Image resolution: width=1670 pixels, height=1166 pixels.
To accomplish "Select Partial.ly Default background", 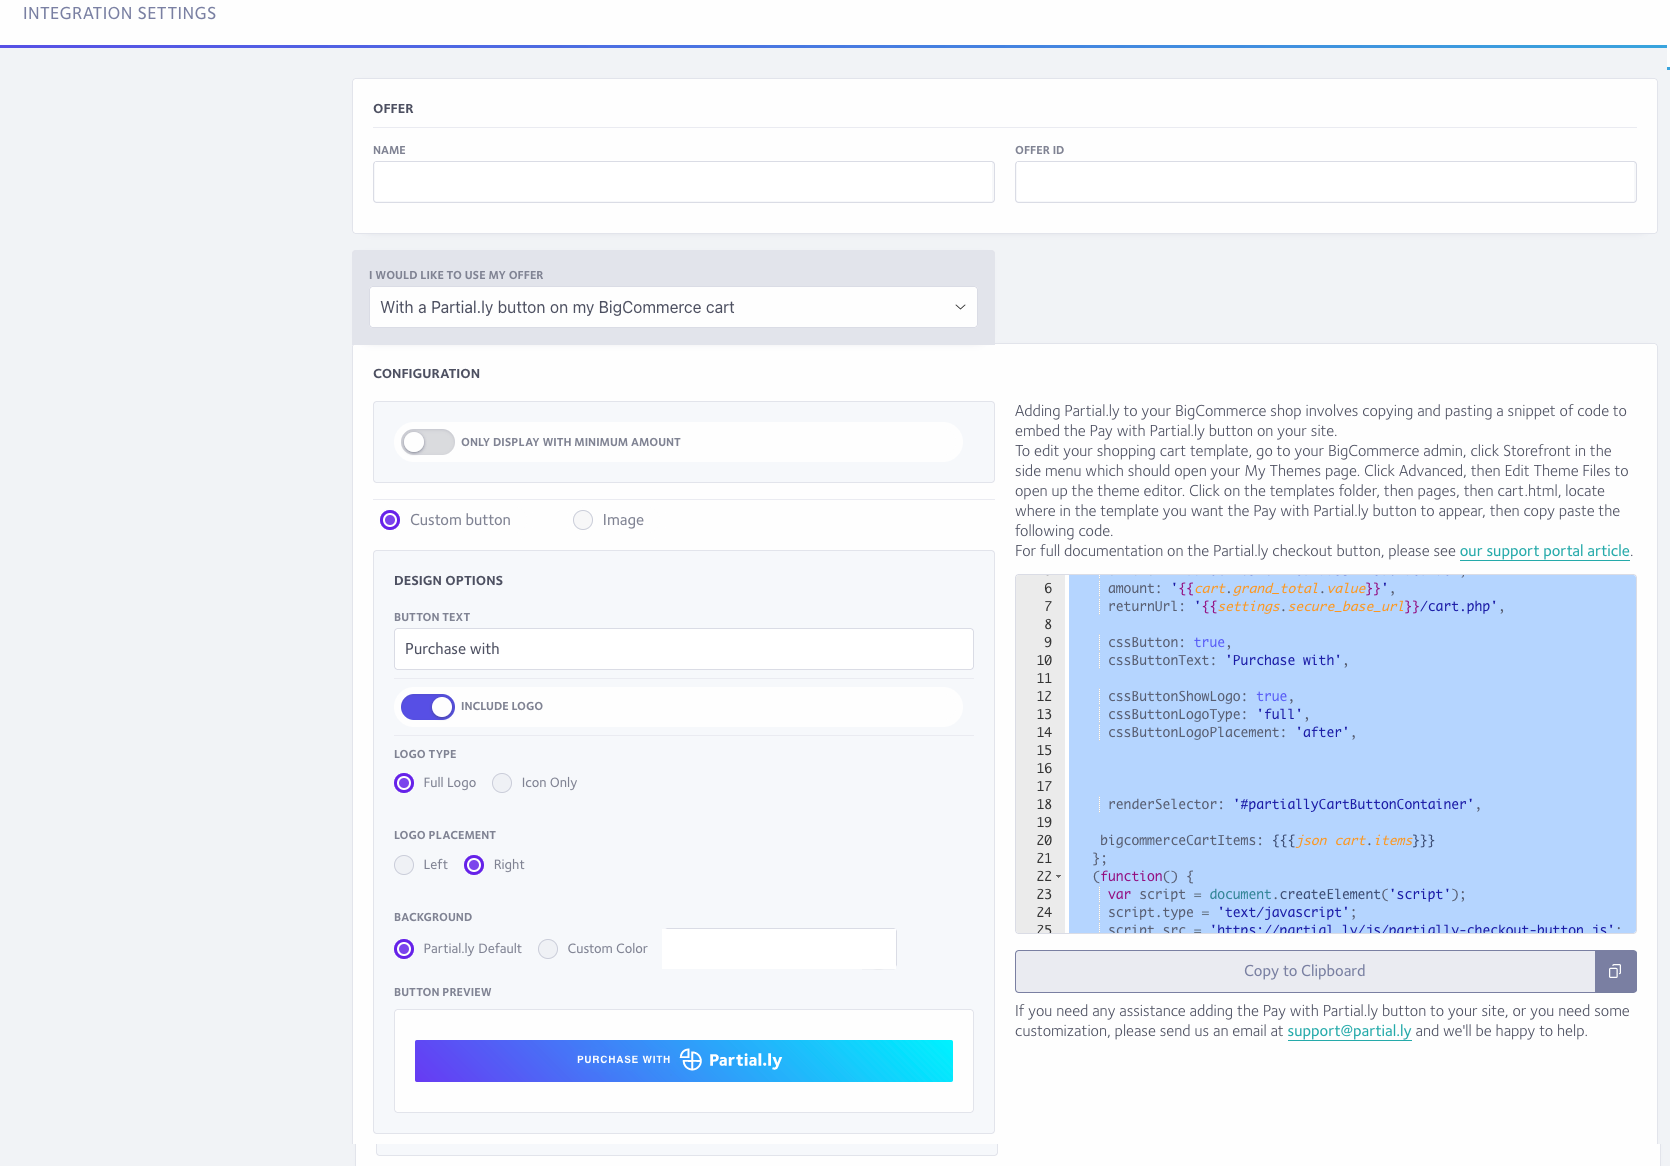I will [x=404, y=949].
